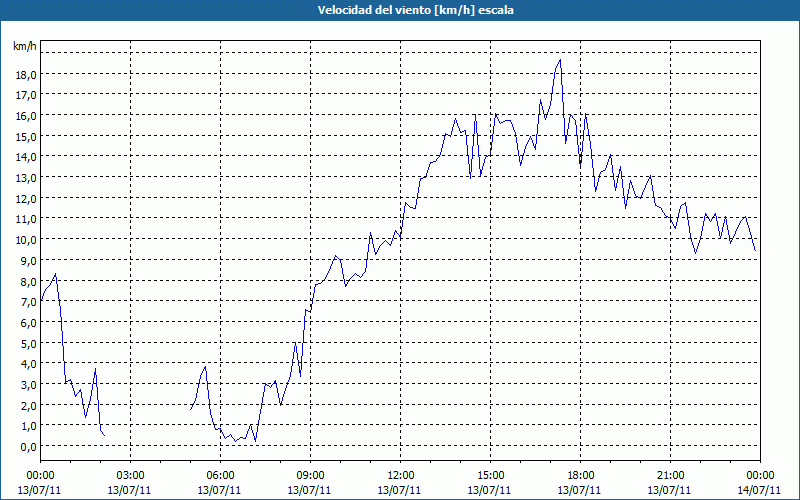Click the 21:00 time label
This screenshot has width=800, height=500.
pos(670,476)
